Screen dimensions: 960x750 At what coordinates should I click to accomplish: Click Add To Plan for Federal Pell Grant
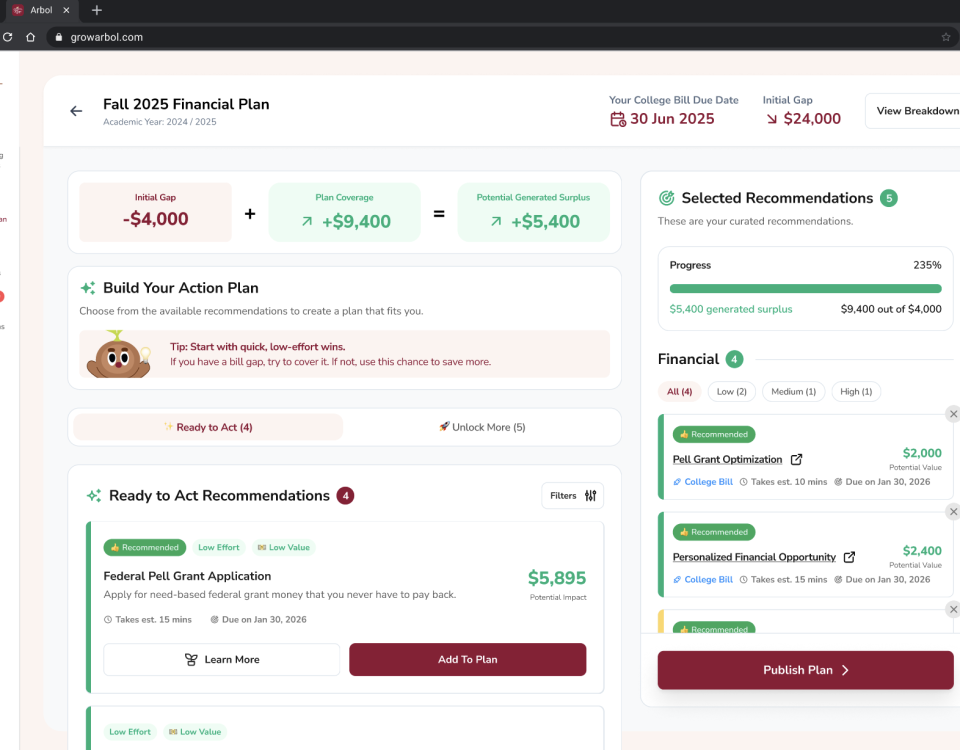[467, 659]
